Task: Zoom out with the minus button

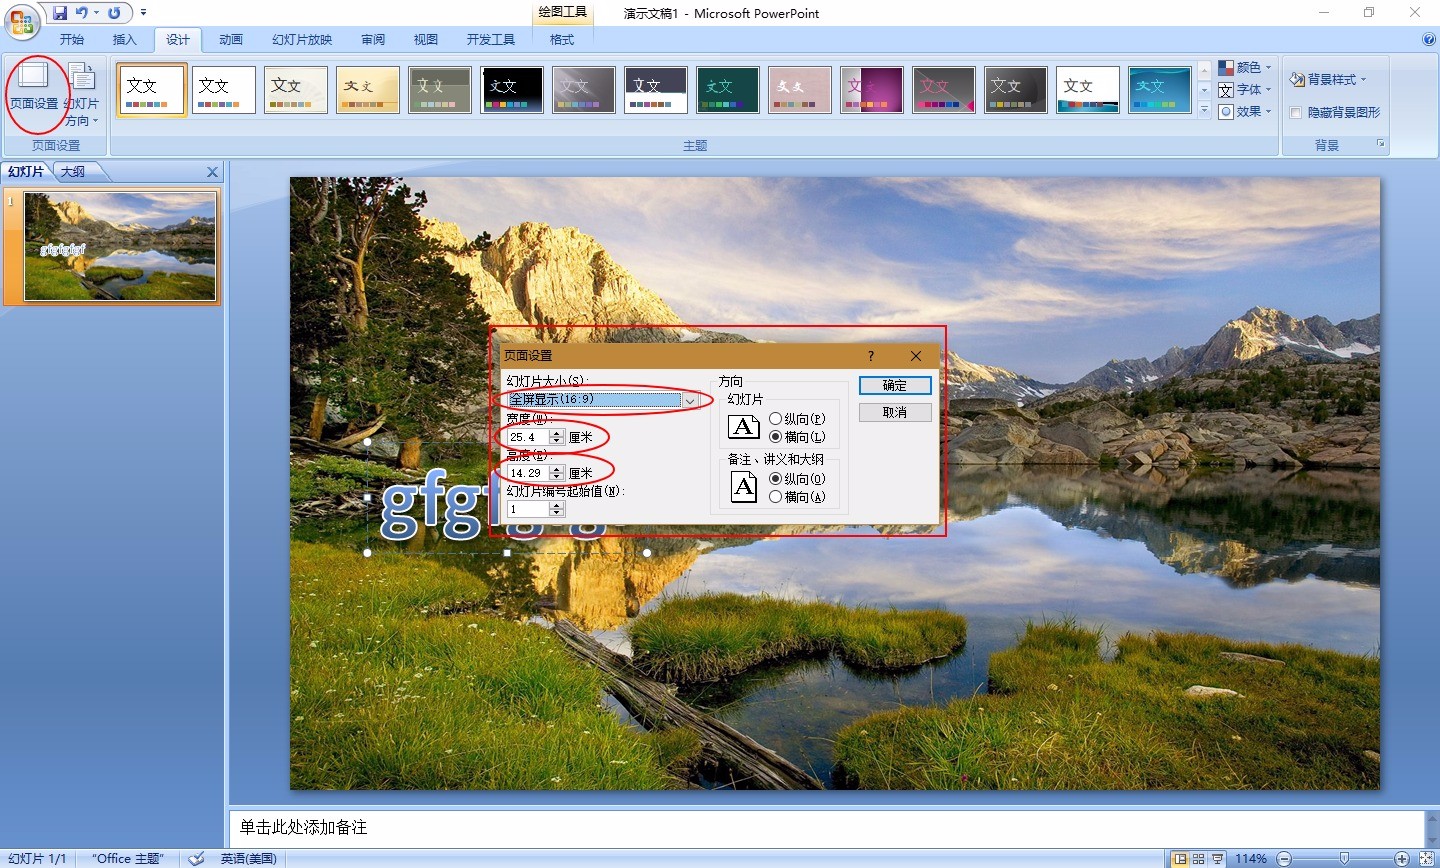Action: [x=1285, y=859]
